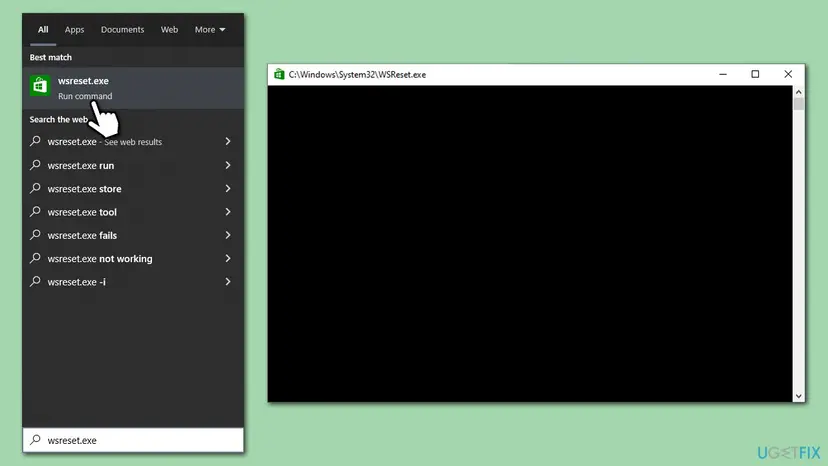Click the search input box containing wsreset.exe
Viewport: 828px width, 466px height.
click(133, 440)
